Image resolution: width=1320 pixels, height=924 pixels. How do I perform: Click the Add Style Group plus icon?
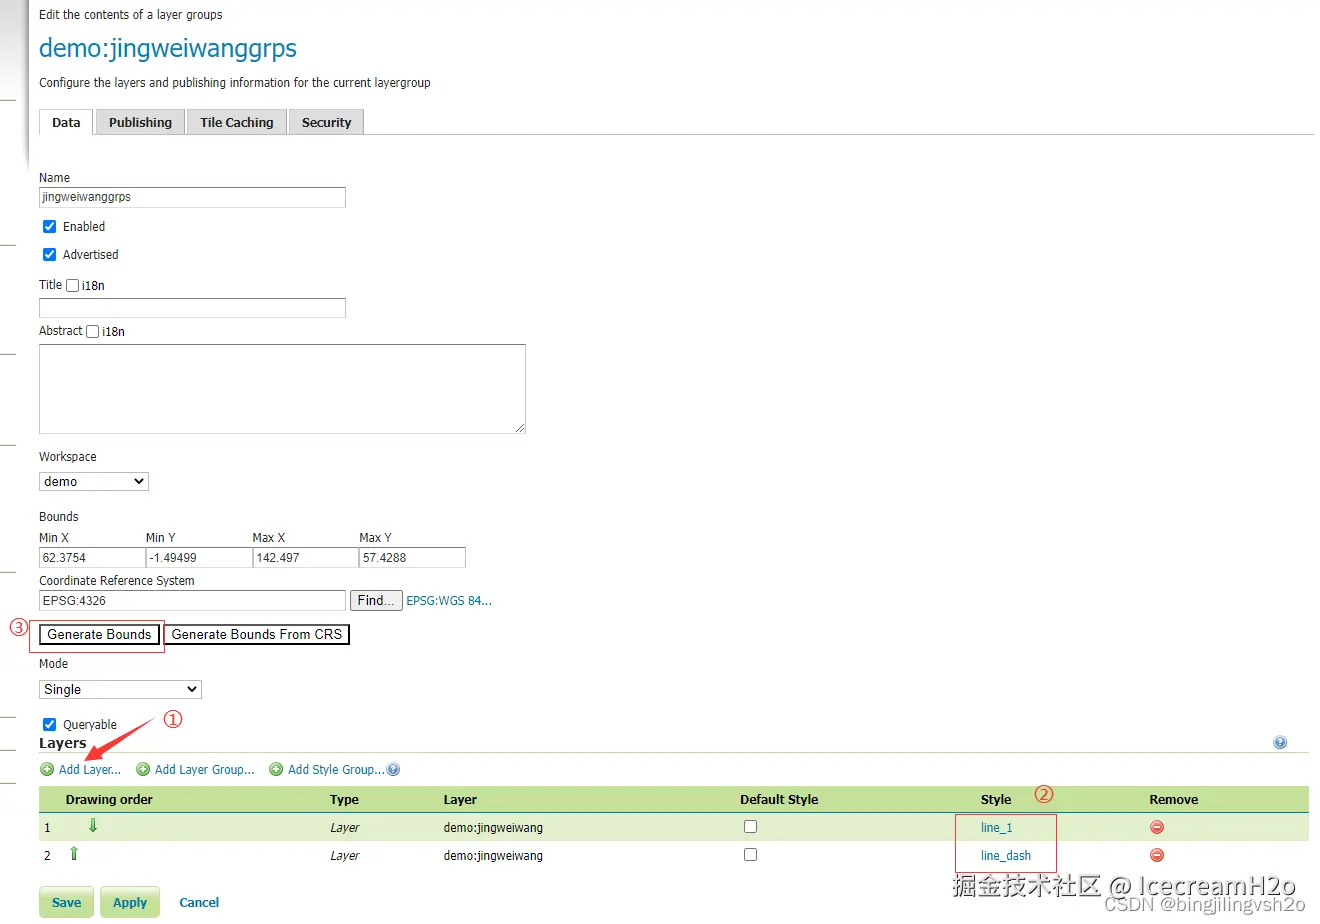pyautogui.click(x=276, y=769)
